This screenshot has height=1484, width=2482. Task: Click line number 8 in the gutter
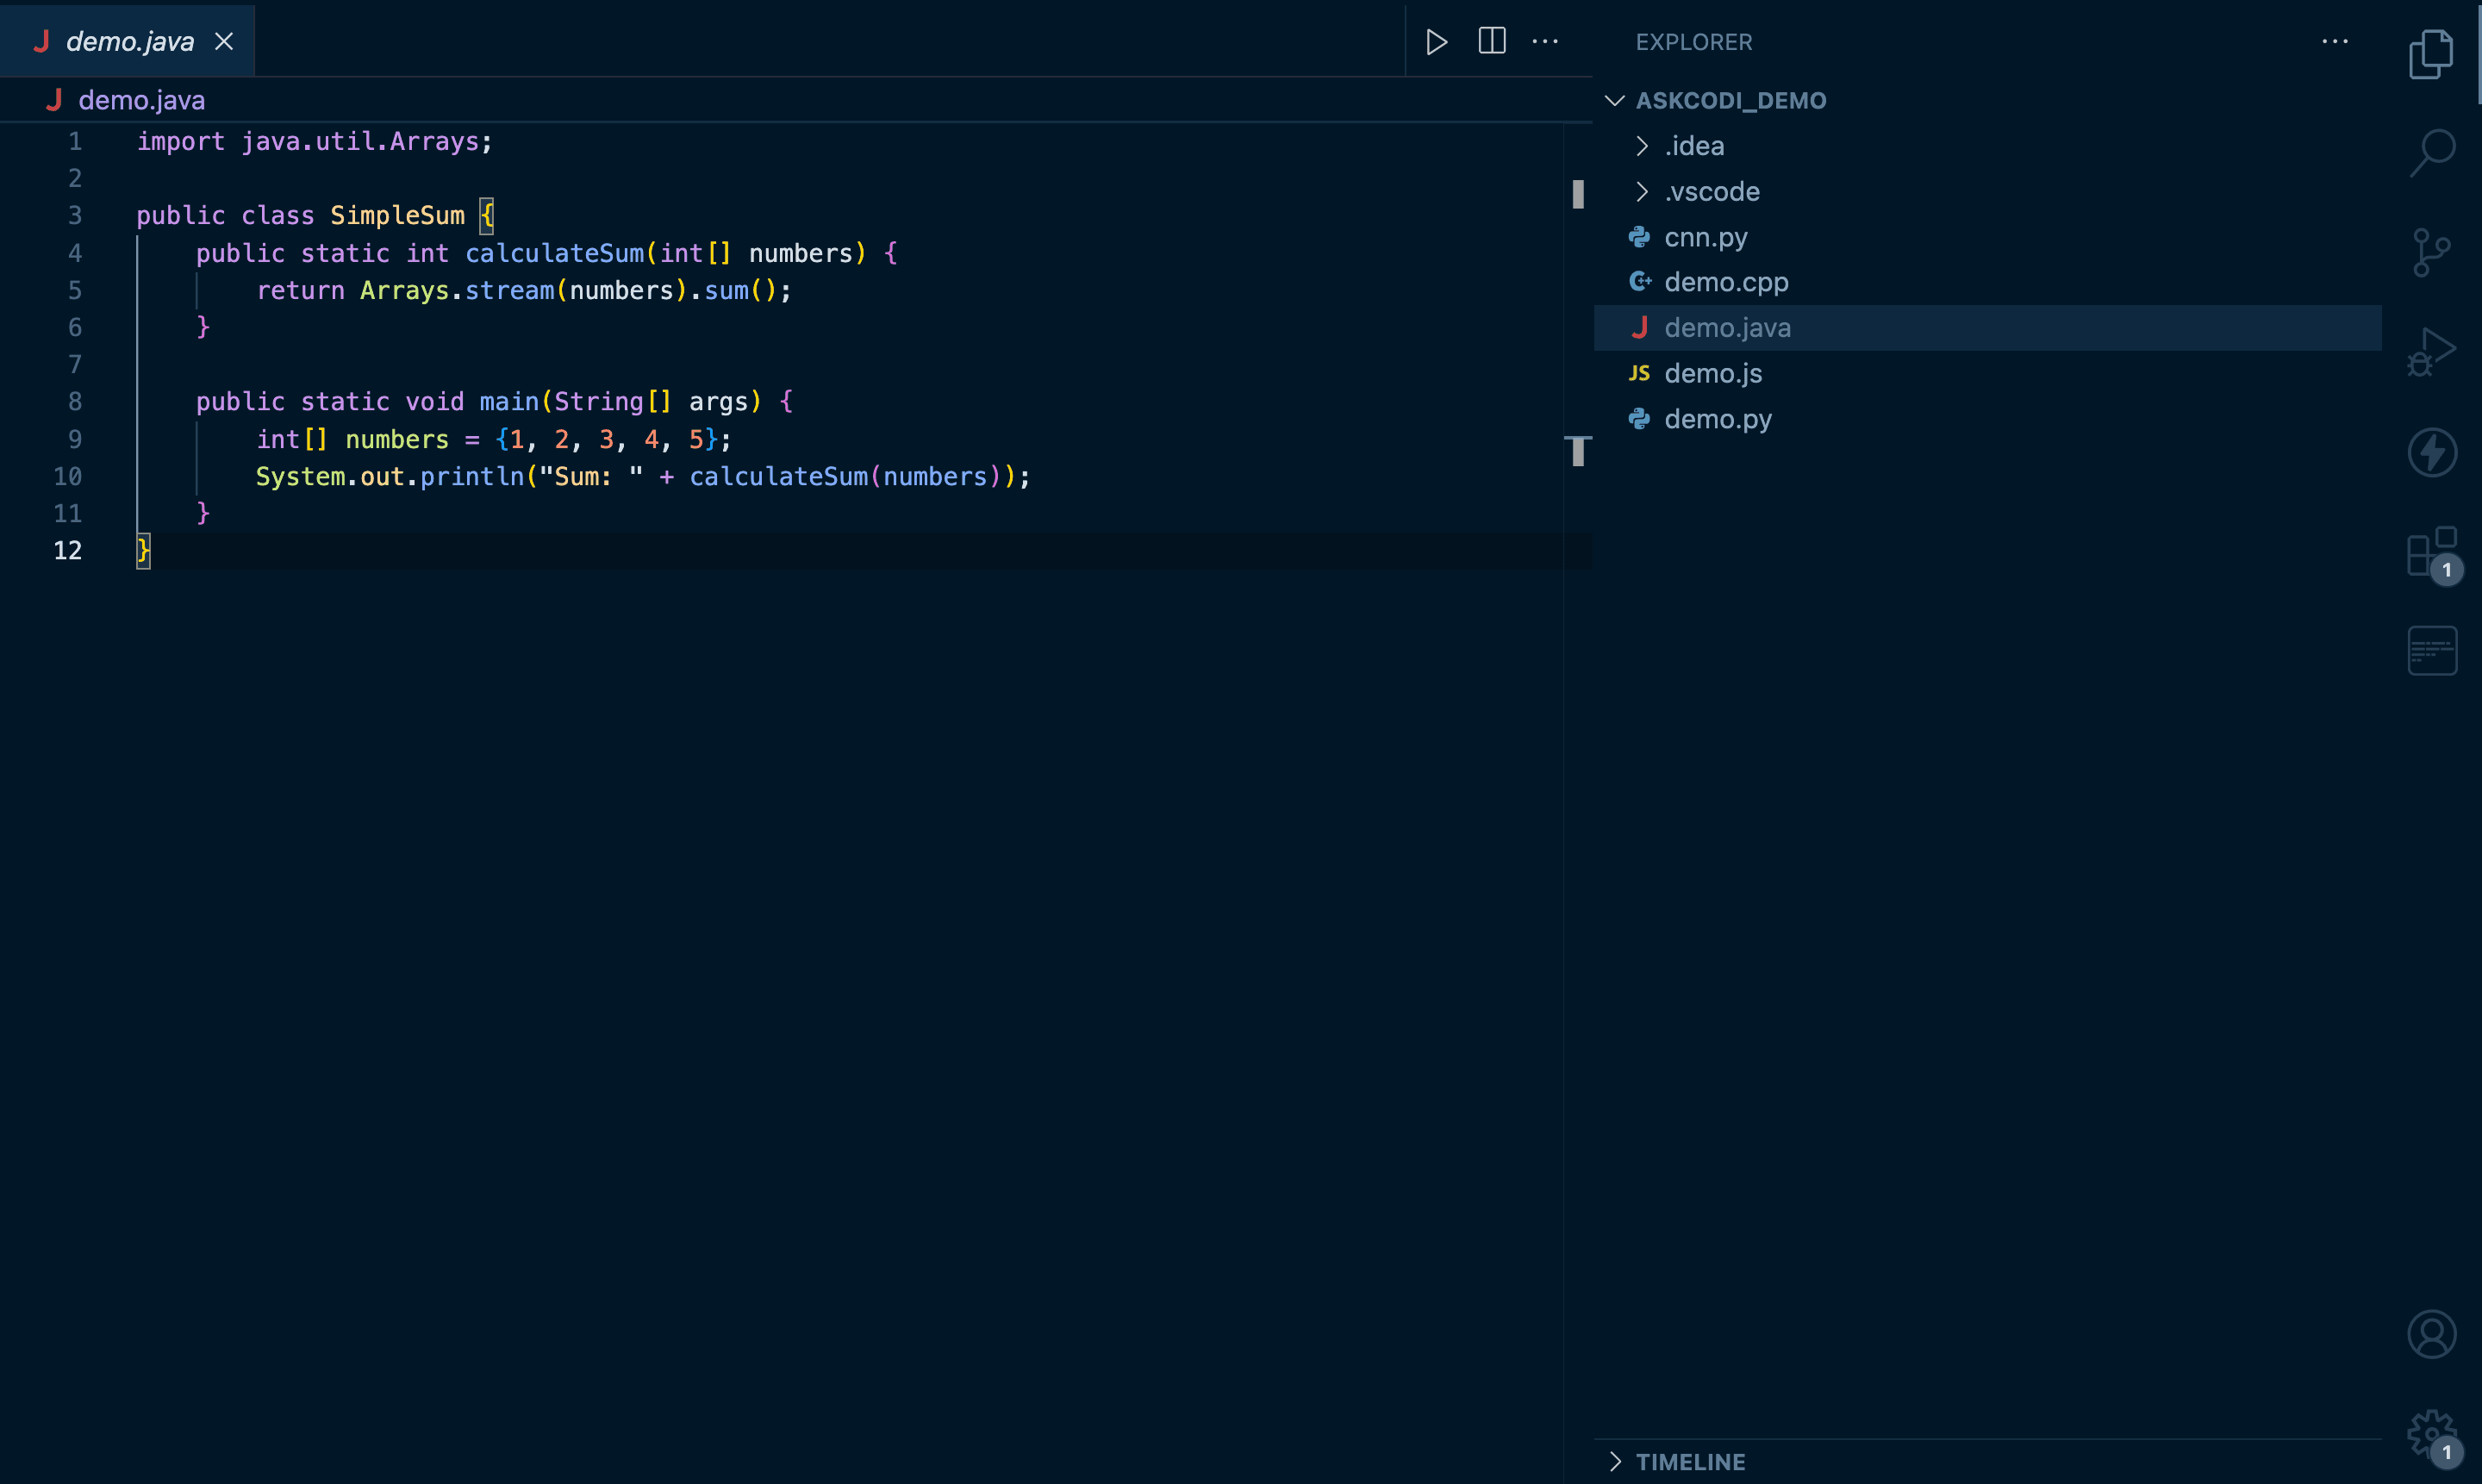click(75, 402)
